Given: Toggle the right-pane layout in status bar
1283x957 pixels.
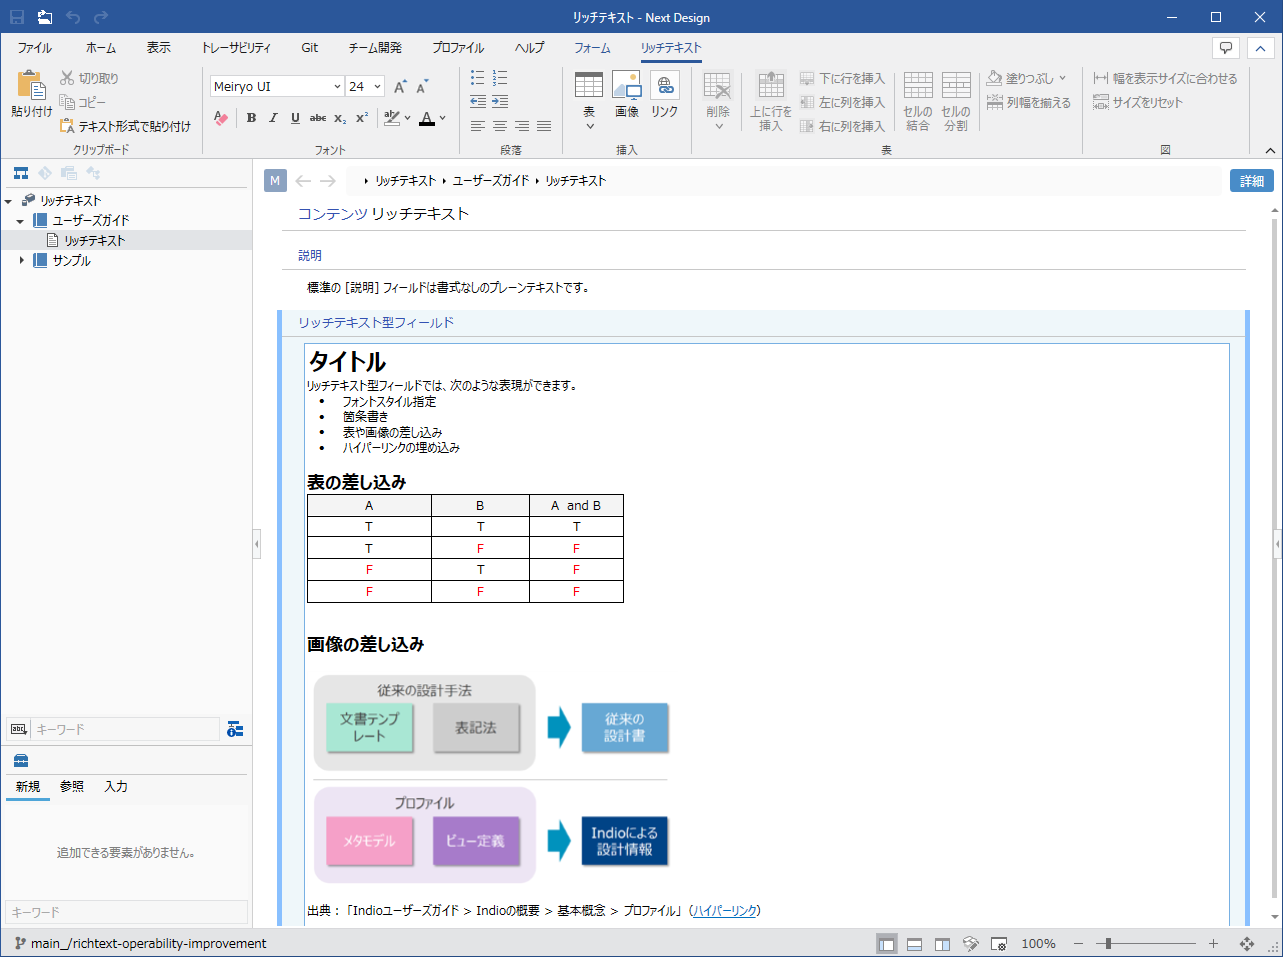Looking at the screenshot, I should click(x=942, y=944).
